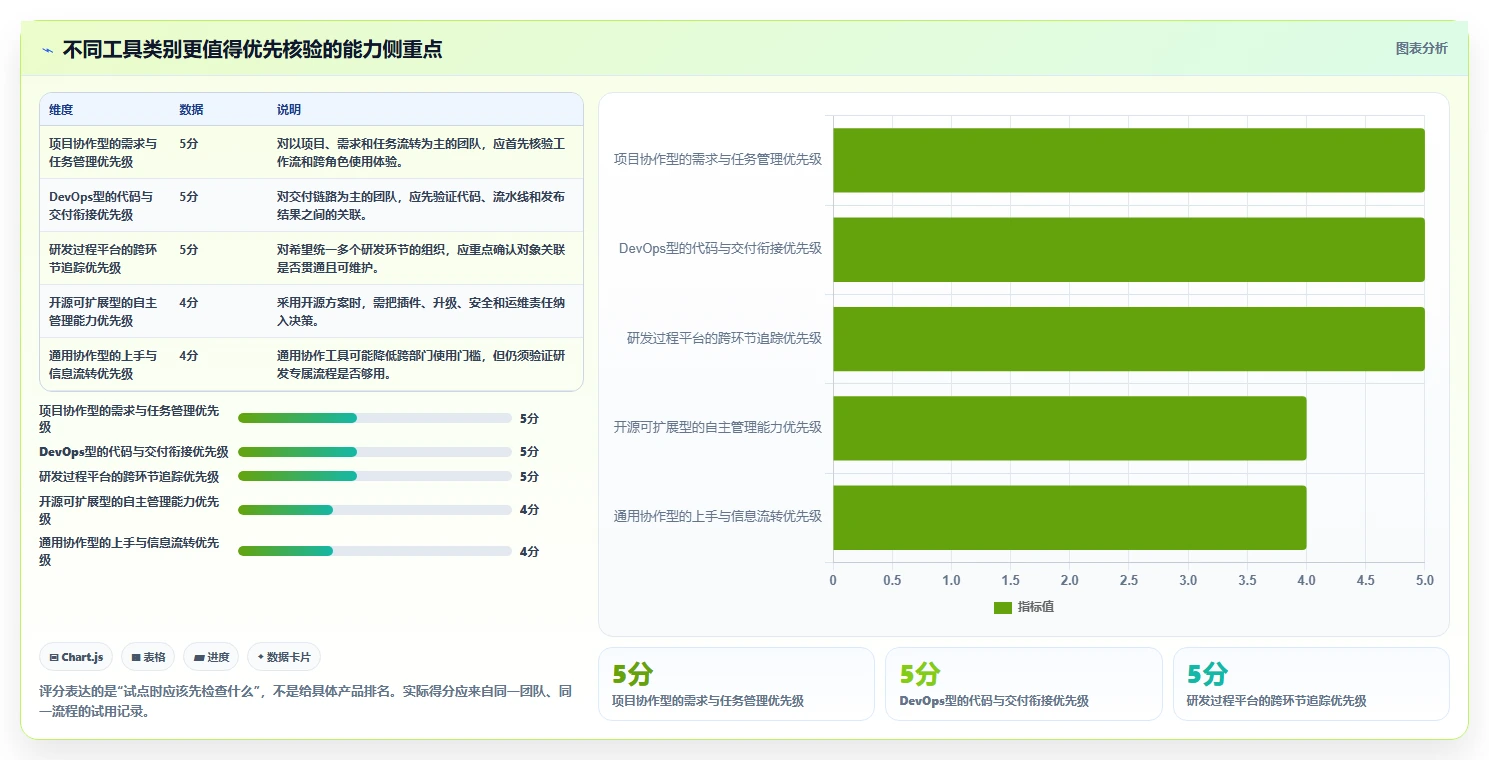The image size is (1489, 760).
Task: Click the 4分 score in the 通用协作型 table row
Action: [189, 356]
